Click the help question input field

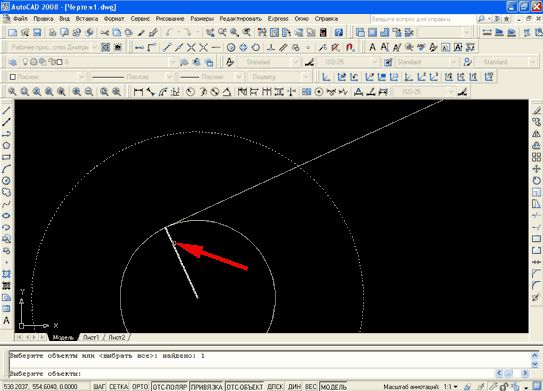click(x=422, y=19)
